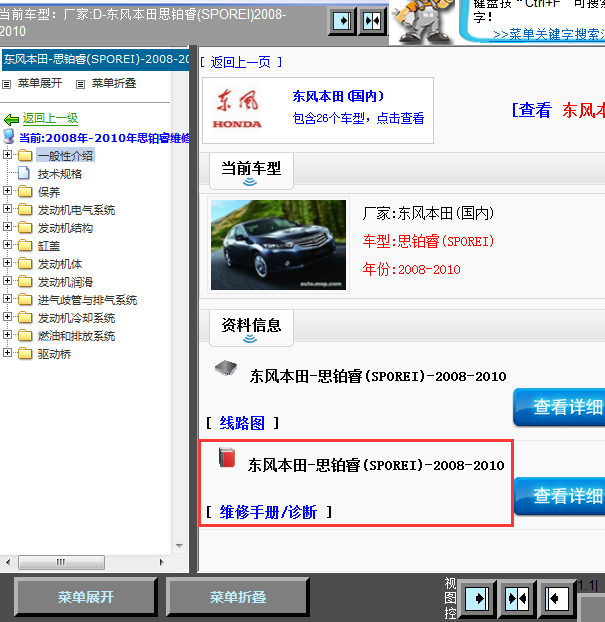The width and height of the screenshot is (605, 622).
Task: Click the gray wiring diagram chip icon
Action: [226, 369]
